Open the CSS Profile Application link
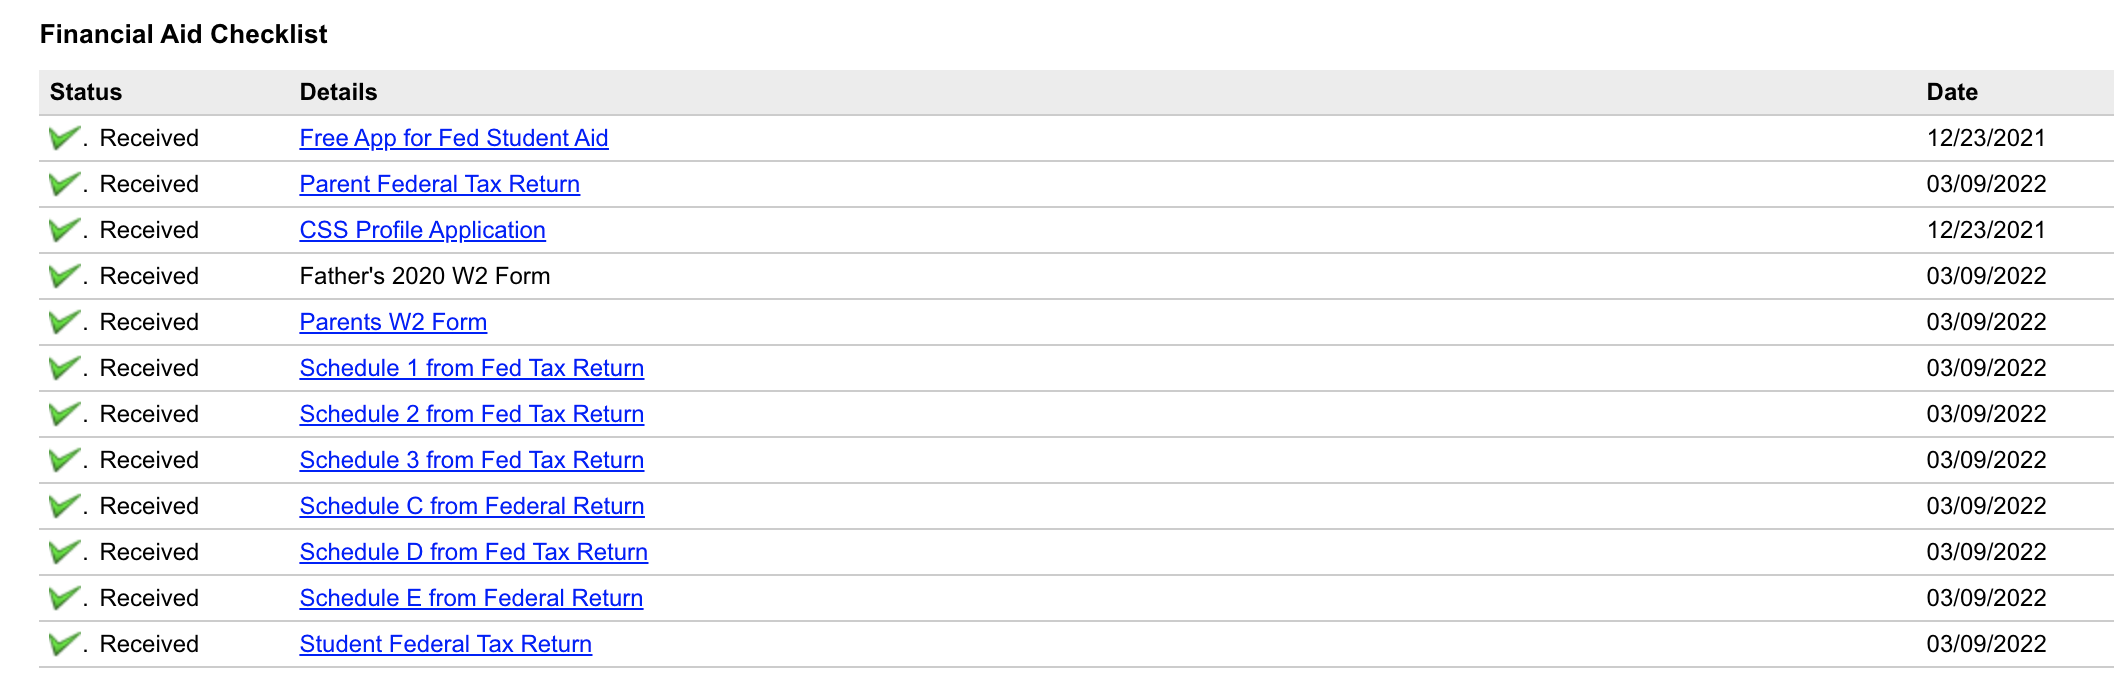Viewport: 2114px width, 687px height. point(422,230)
